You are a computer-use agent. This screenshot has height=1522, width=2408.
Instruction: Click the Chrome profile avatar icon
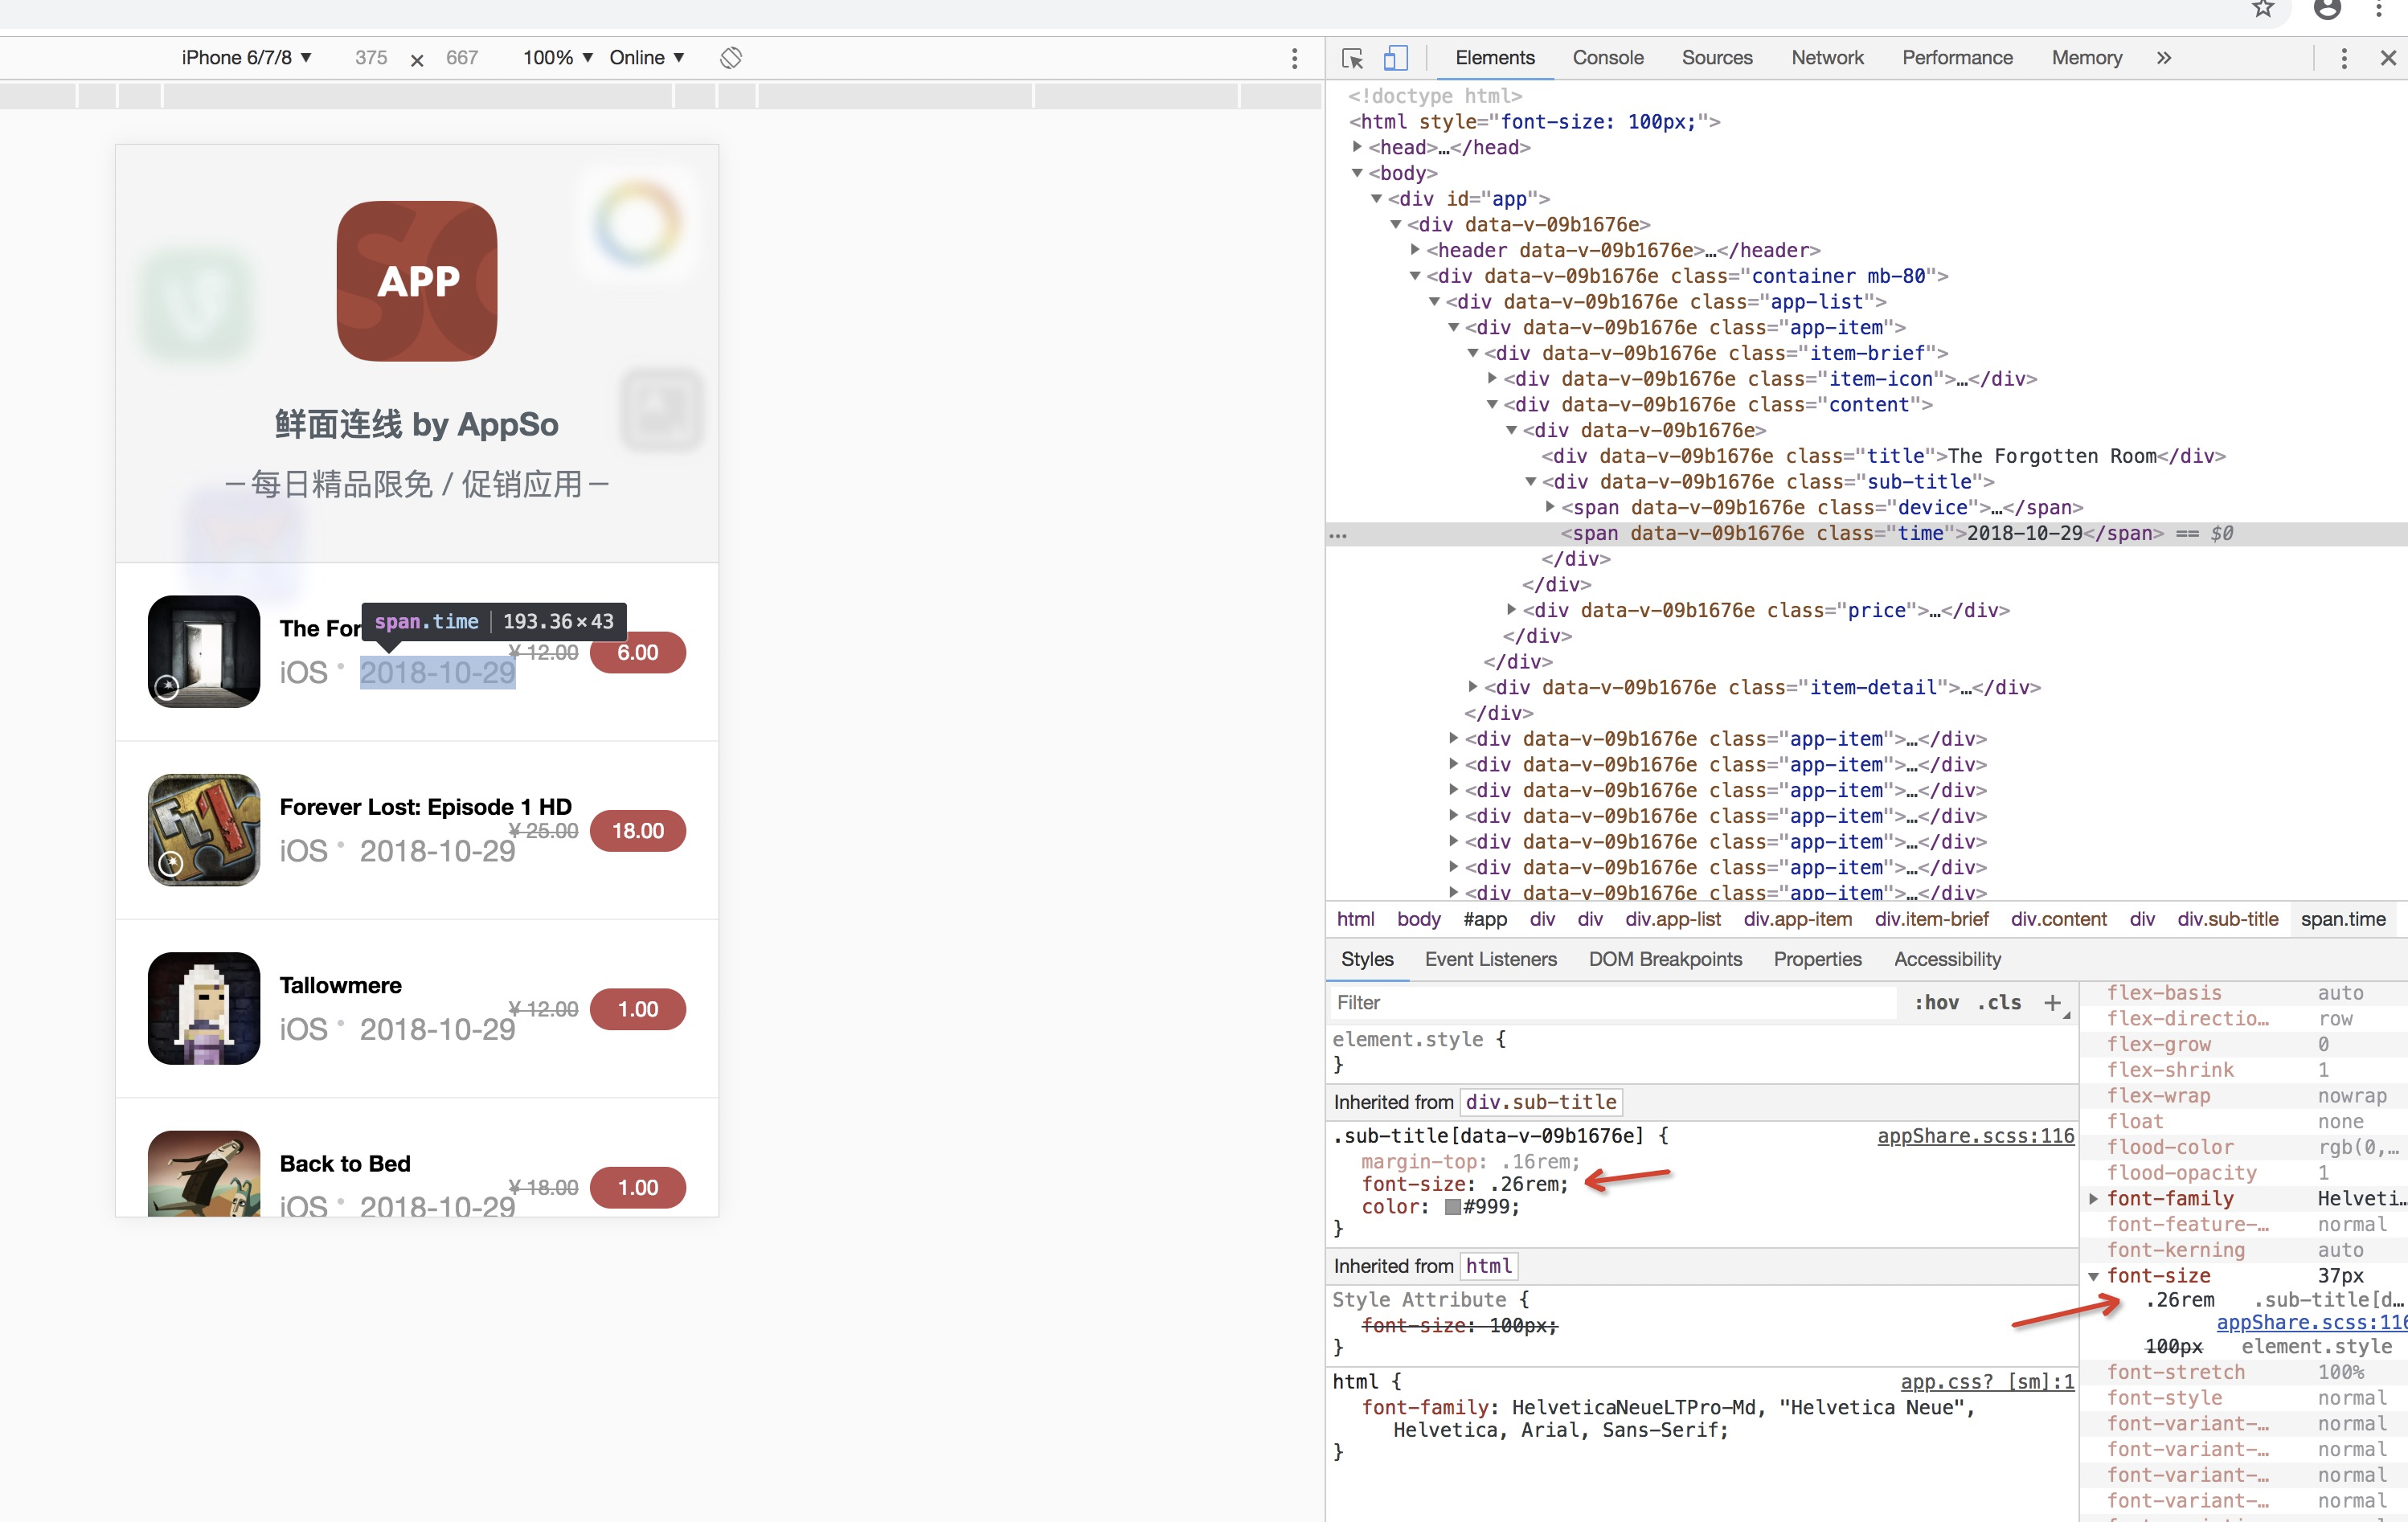click(x=2327, y=10)
